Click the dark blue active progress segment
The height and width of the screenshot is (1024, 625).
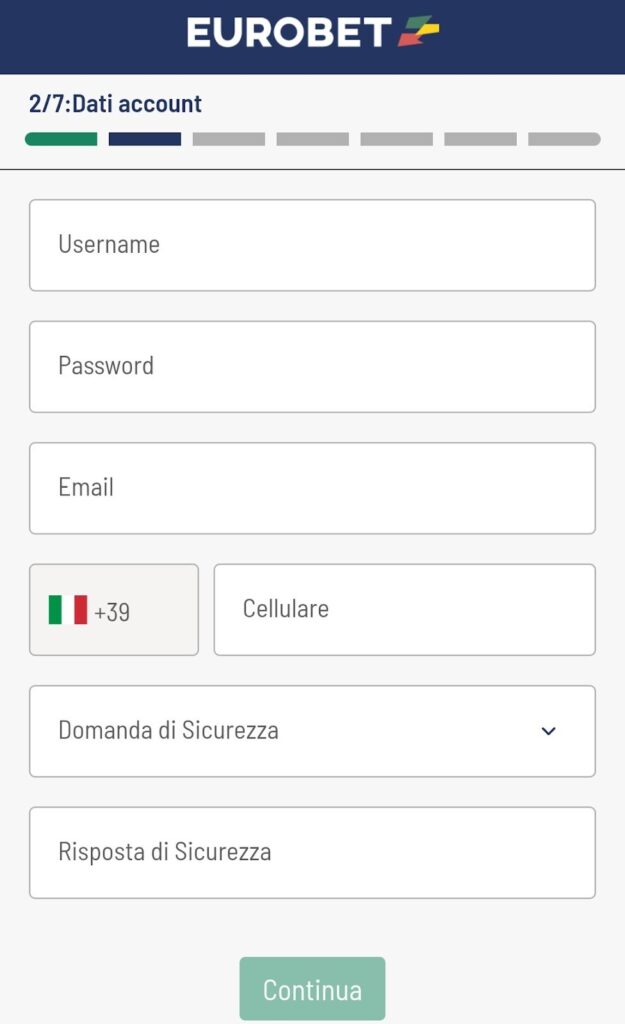[144, 139]
